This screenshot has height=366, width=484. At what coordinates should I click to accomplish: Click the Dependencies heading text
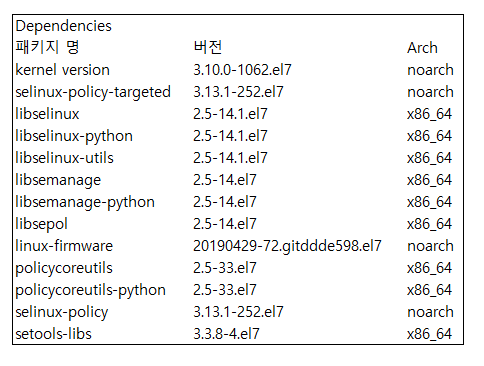(x=63, y=26)
